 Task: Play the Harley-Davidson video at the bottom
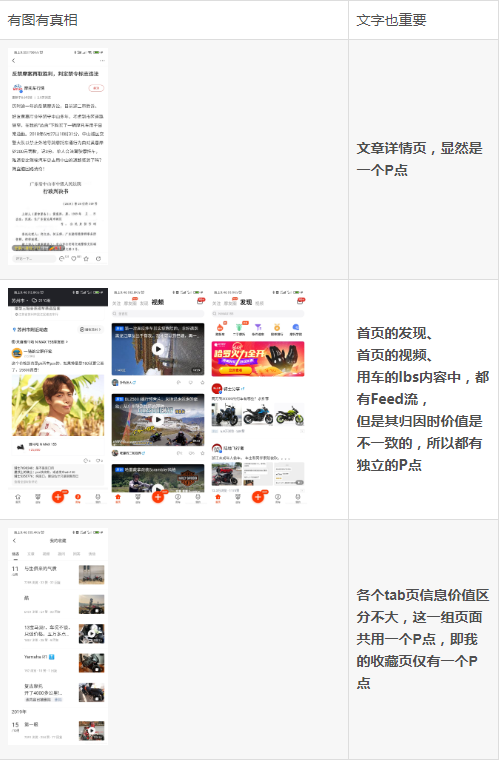[158, 478]
